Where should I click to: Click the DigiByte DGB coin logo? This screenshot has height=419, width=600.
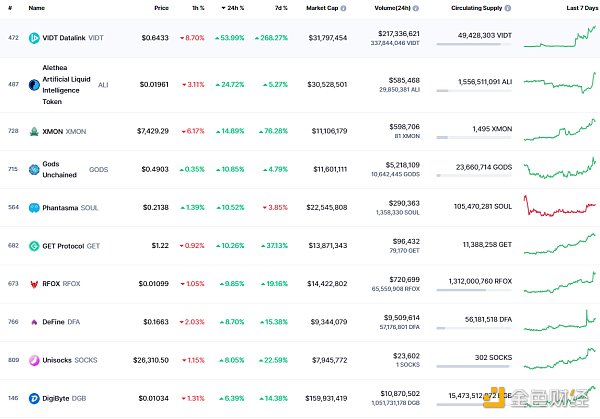tap(35, 398)
